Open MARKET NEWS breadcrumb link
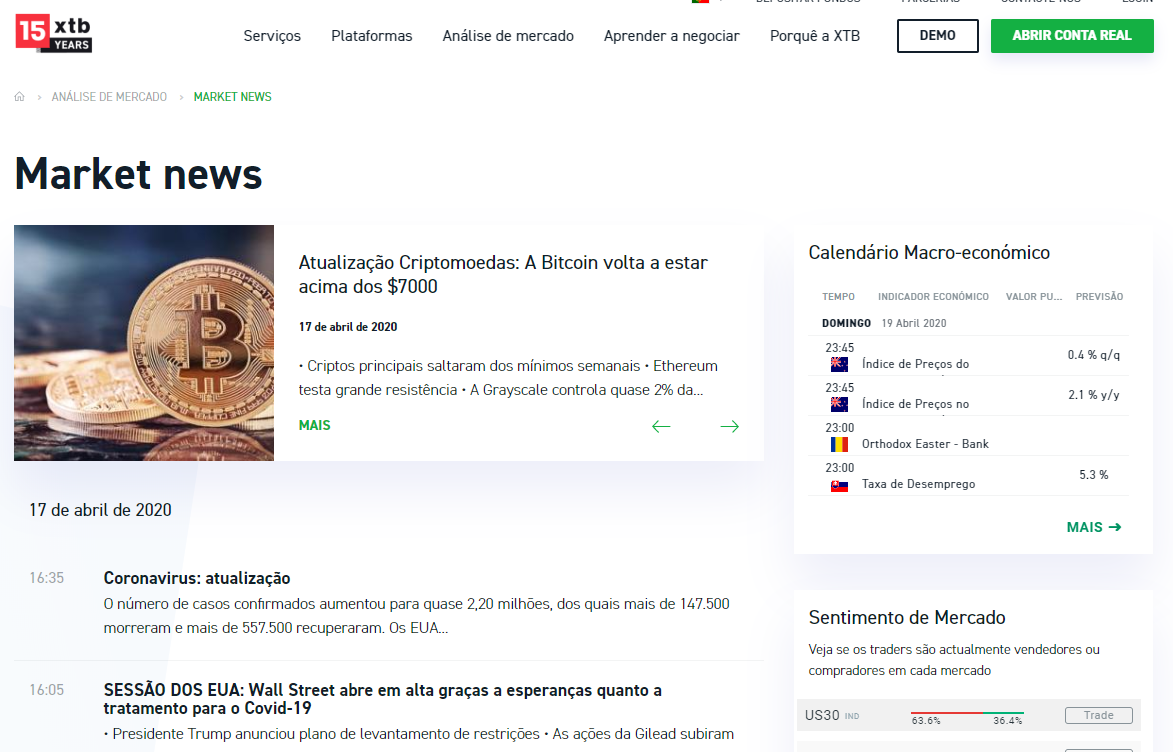 tap(233, 97)
